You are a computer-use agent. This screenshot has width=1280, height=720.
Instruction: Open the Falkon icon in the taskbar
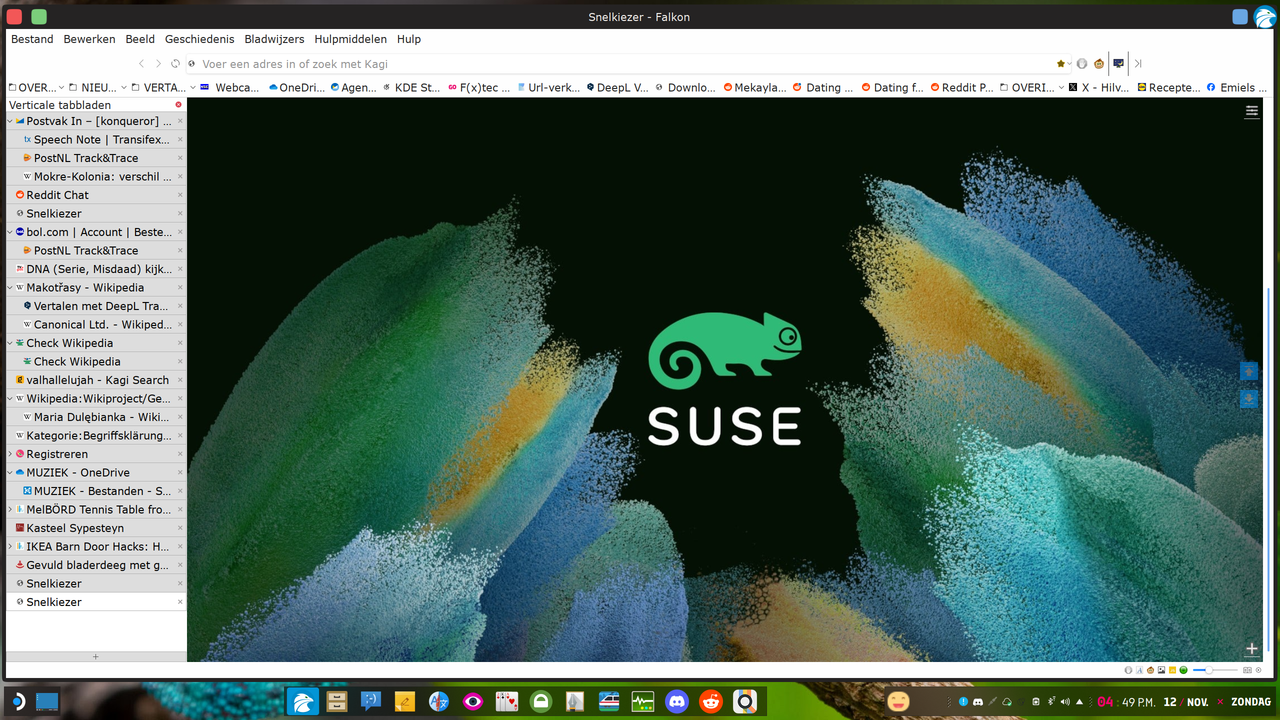pyautogui.click(x=302, y=702)
